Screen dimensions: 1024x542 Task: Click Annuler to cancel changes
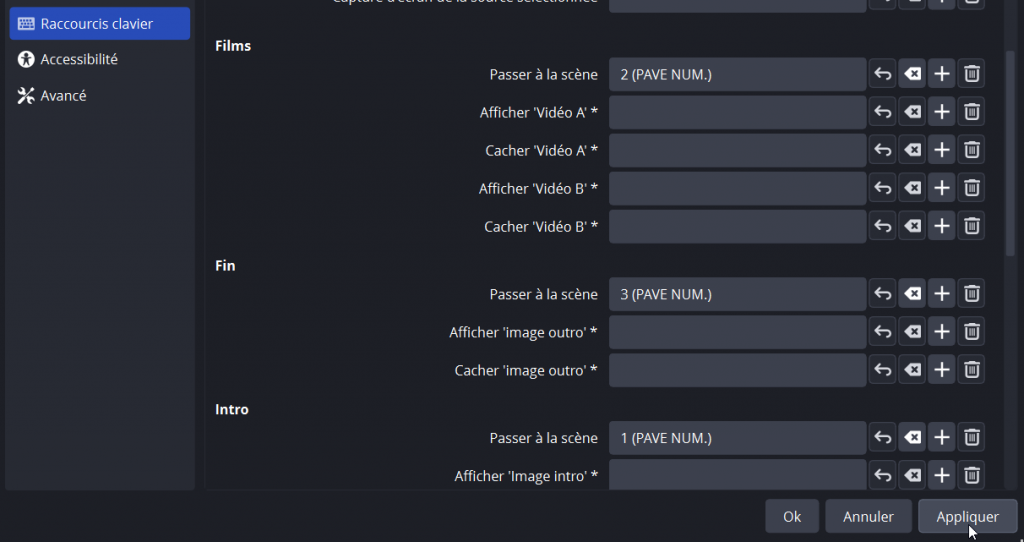868,517
